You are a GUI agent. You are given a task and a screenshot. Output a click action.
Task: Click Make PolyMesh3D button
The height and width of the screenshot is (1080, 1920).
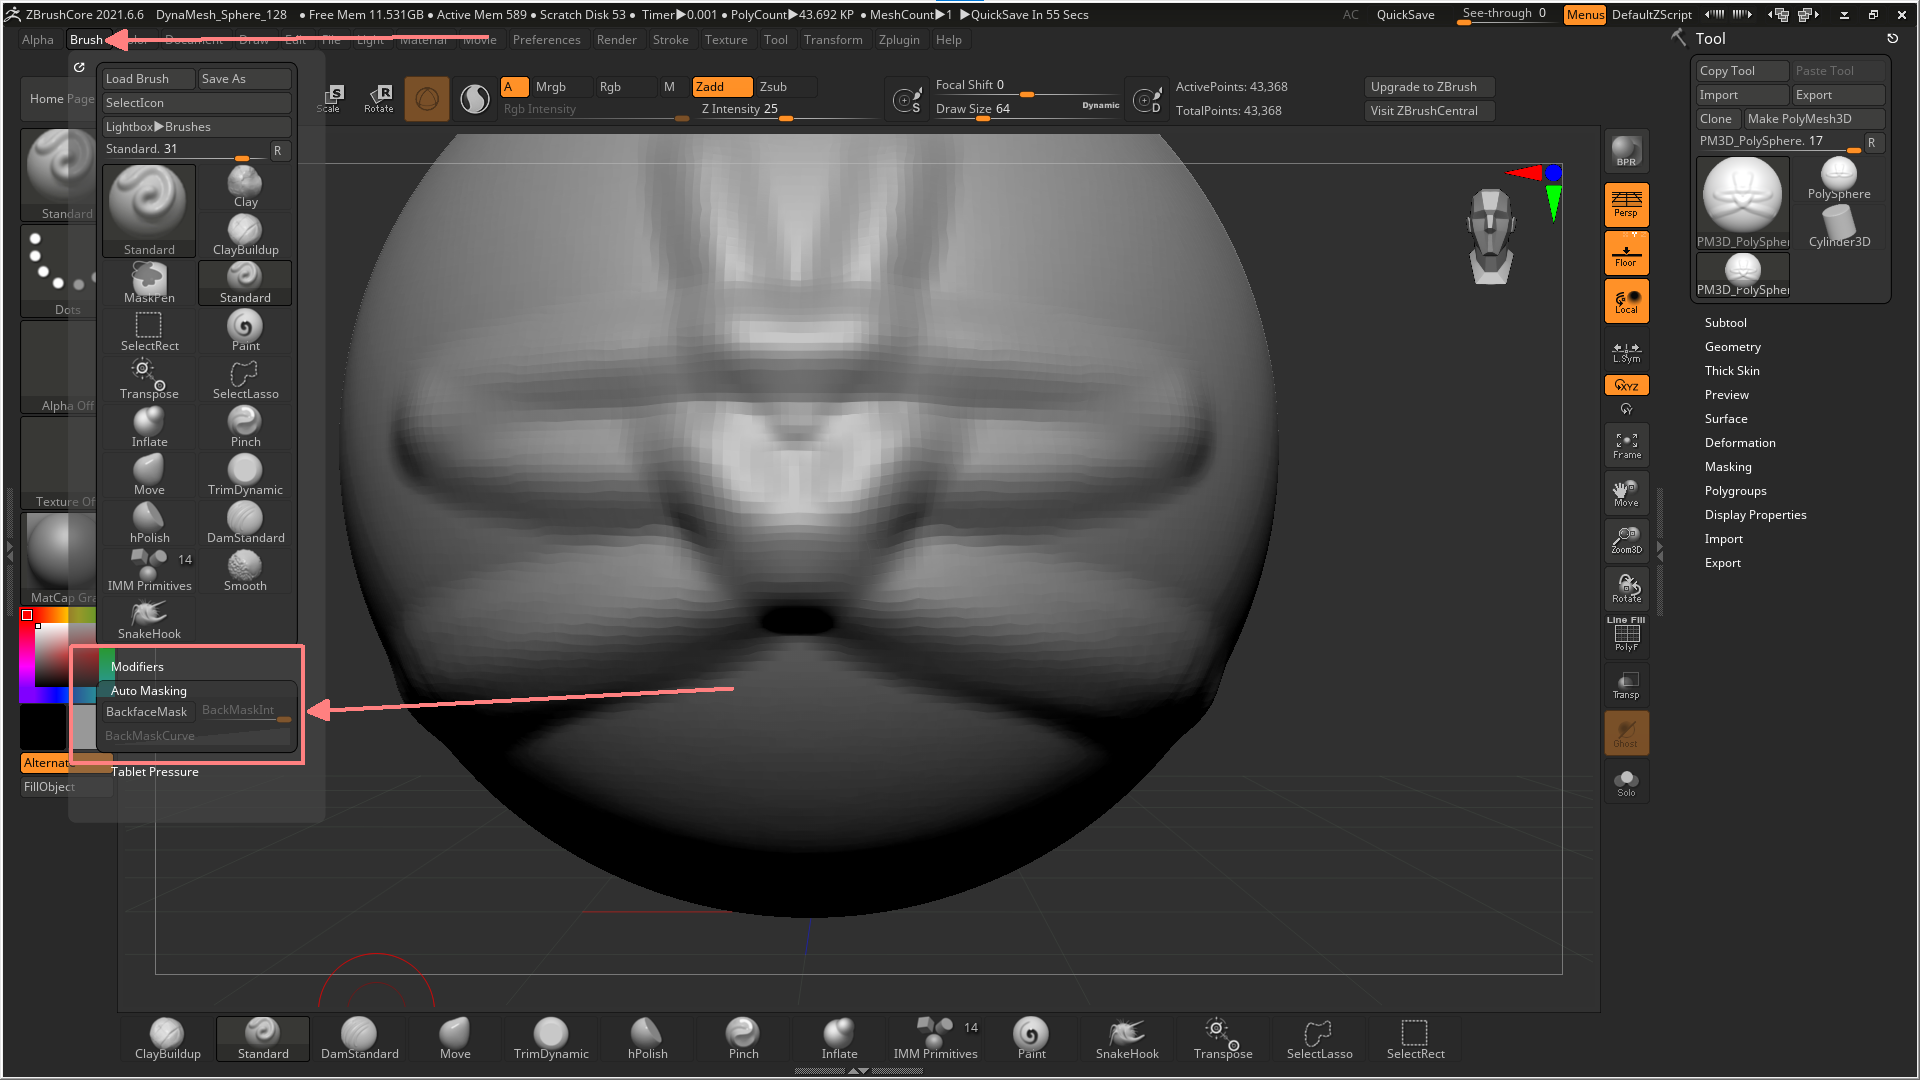coord(1813,119)
